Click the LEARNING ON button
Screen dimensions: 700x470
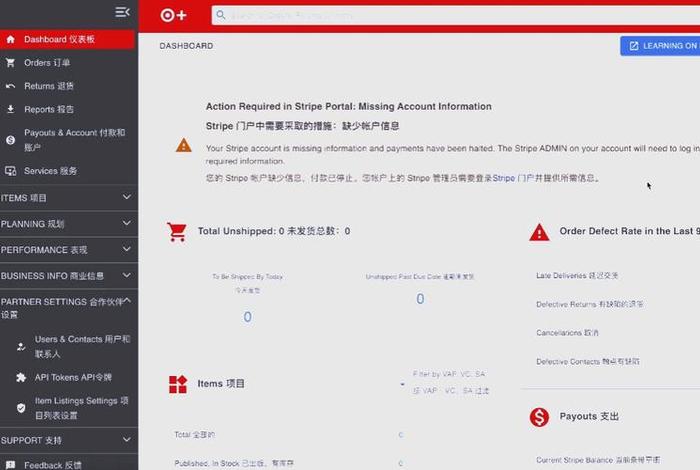tap(660, 46)
